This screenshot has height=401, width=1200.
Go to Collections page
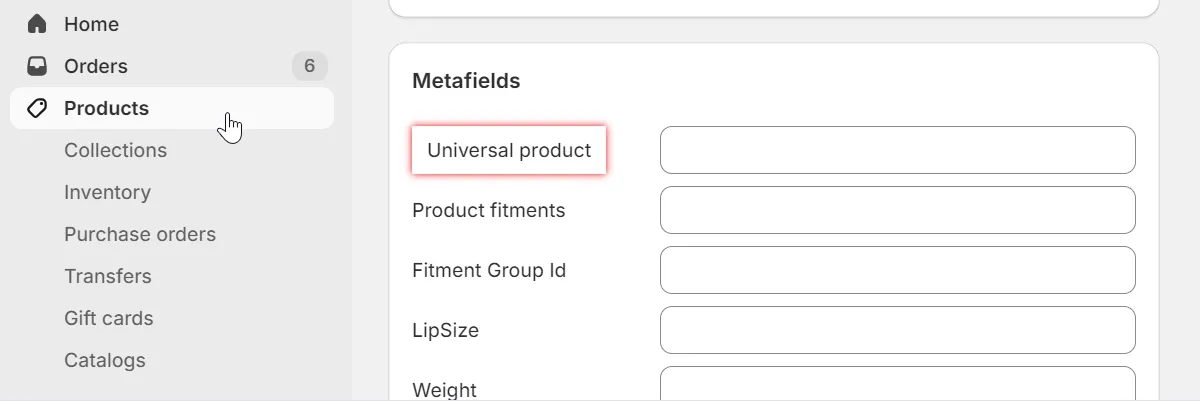pos(115,150)
